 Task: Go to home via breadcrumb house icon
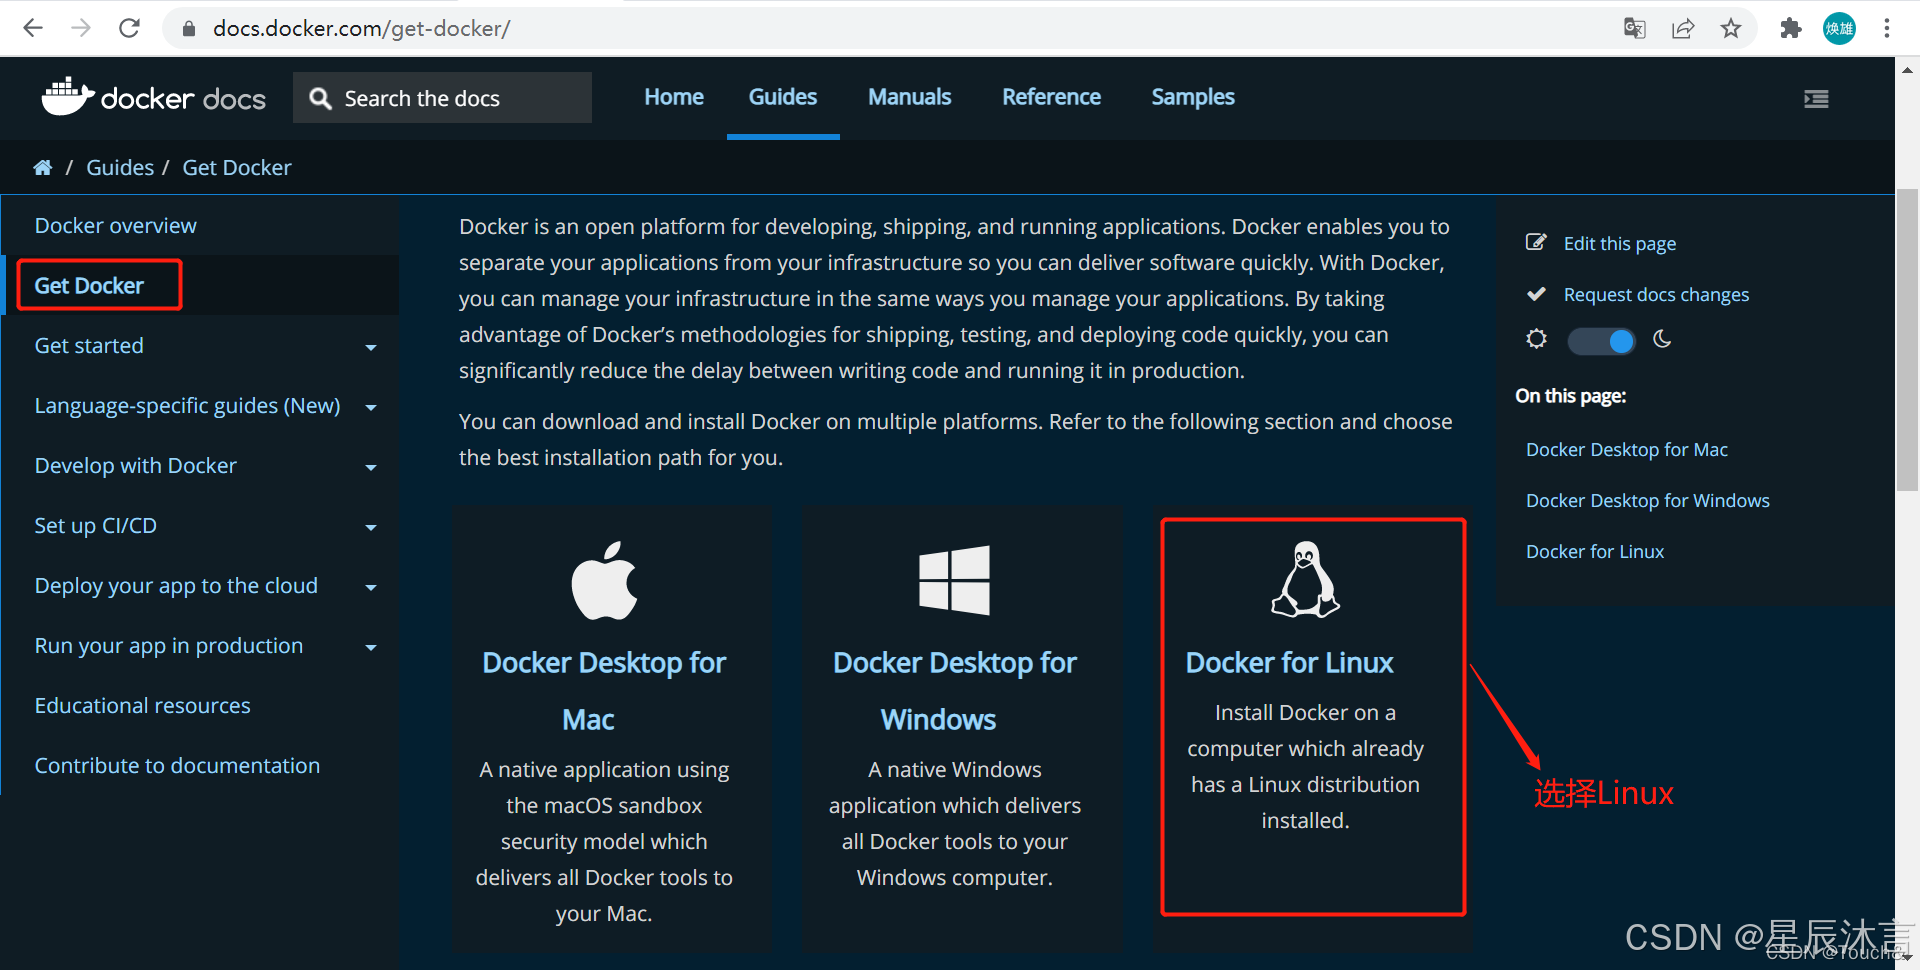[43, 167]
